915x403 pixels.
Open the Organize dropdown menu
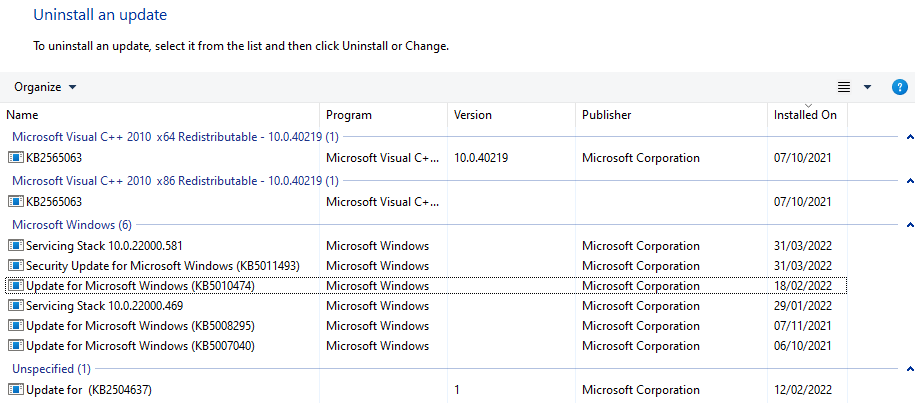46,87
